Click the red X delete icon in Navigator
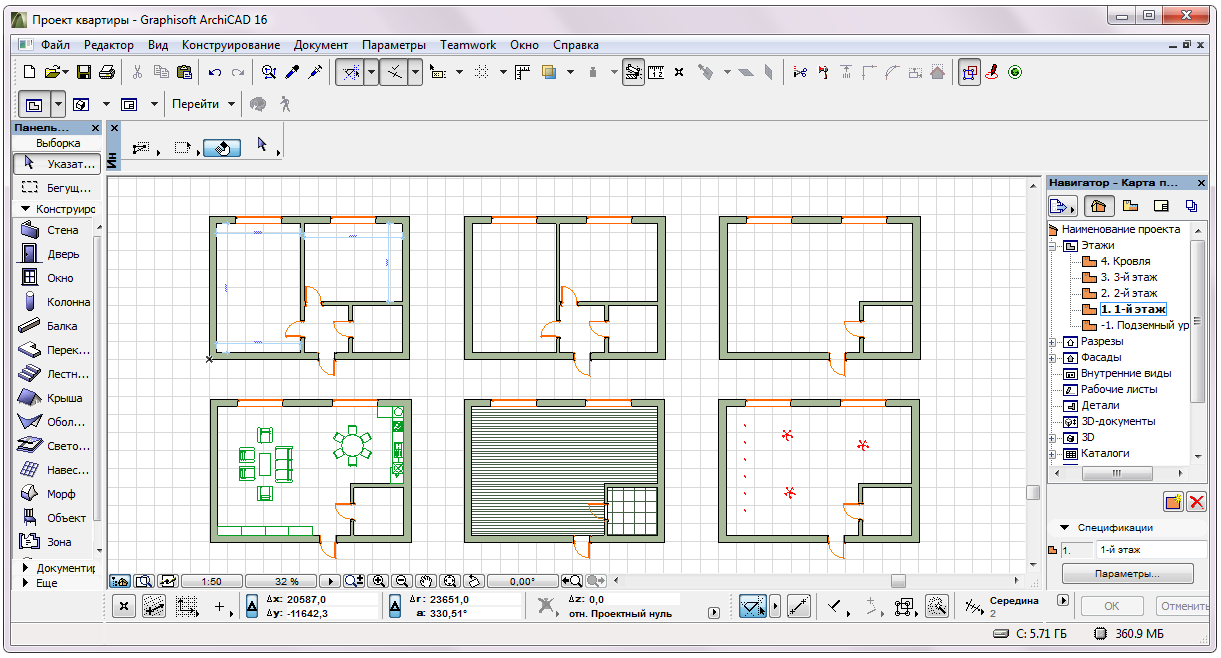This screenshot has height=658, width=1221. coord(1196,501)
